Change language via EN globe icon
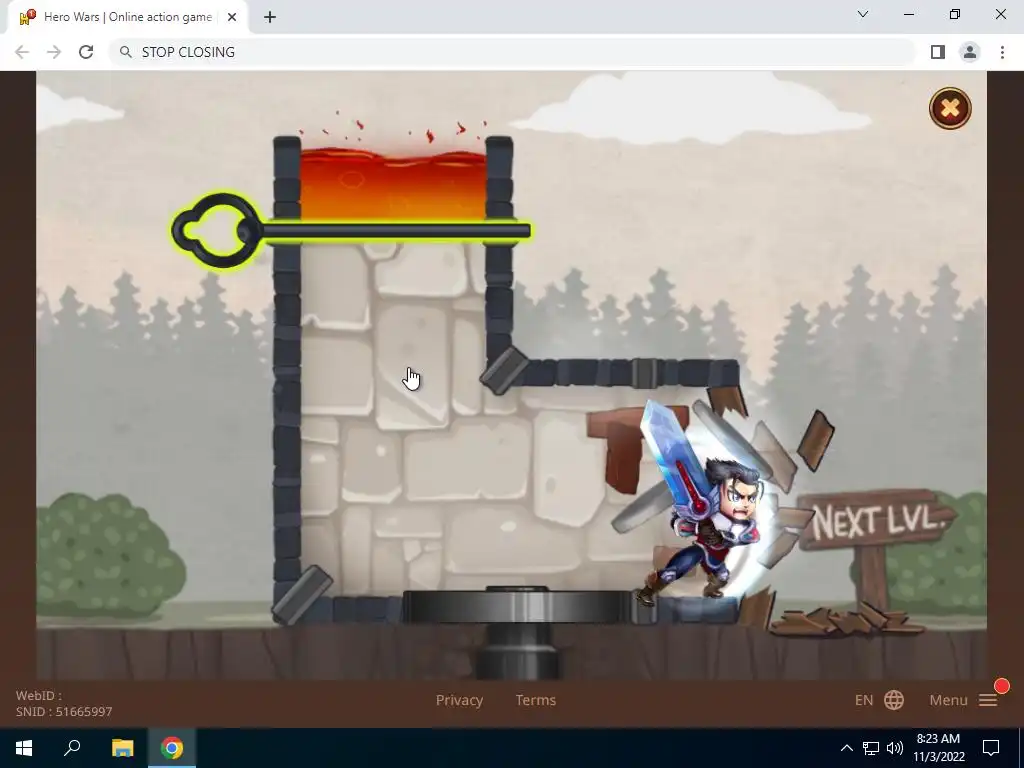 pos(879,700)
